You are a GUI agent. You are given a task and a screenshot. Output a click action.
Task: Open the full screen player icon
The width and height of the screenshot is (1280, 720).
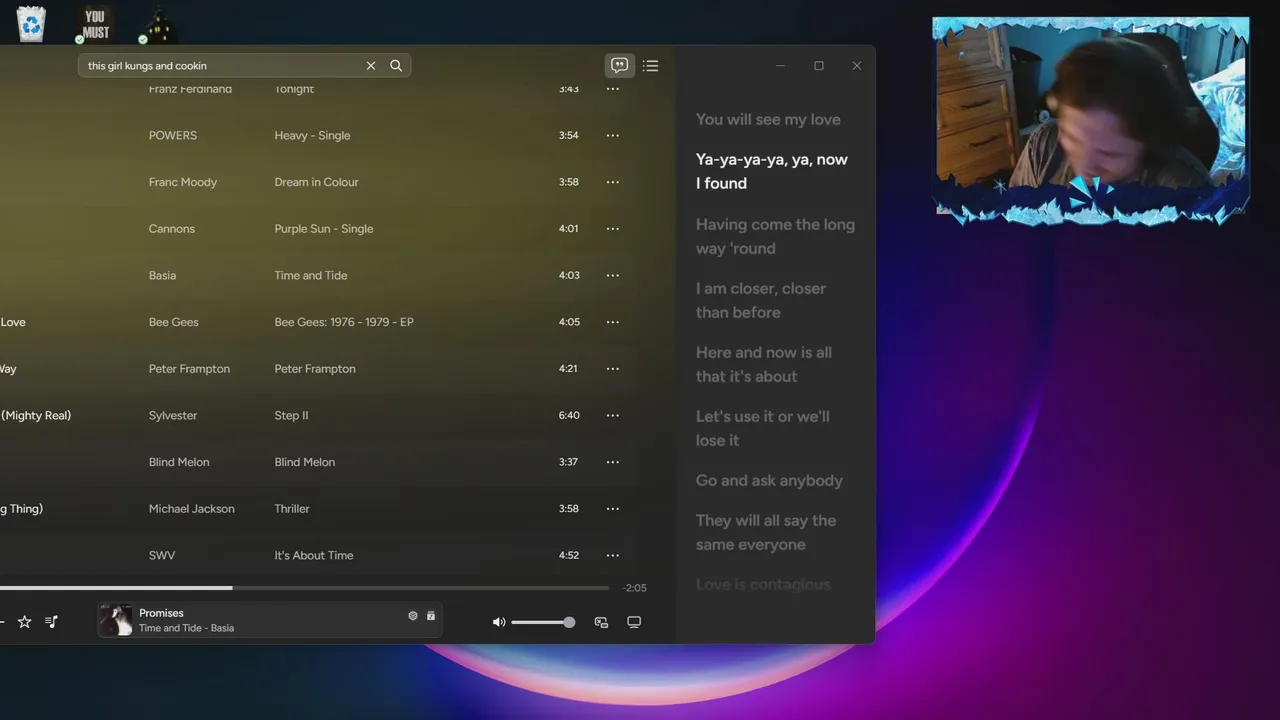point(634,622)
